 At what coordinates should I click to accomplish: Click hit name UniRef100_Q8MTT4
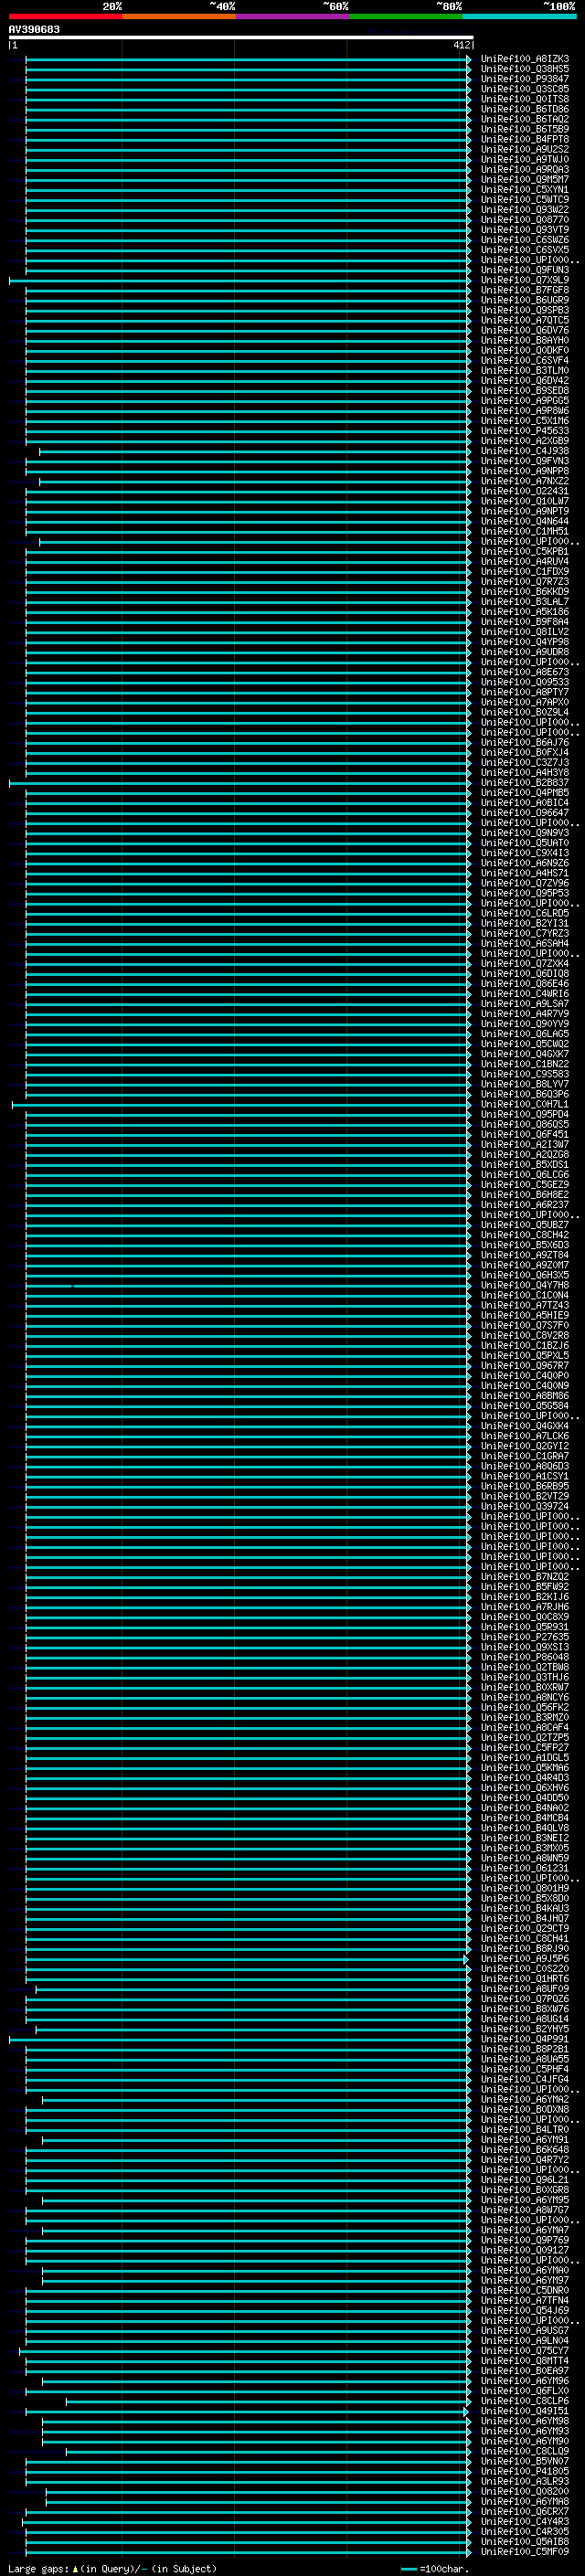pyautogui.click(x=524, y=2361)
